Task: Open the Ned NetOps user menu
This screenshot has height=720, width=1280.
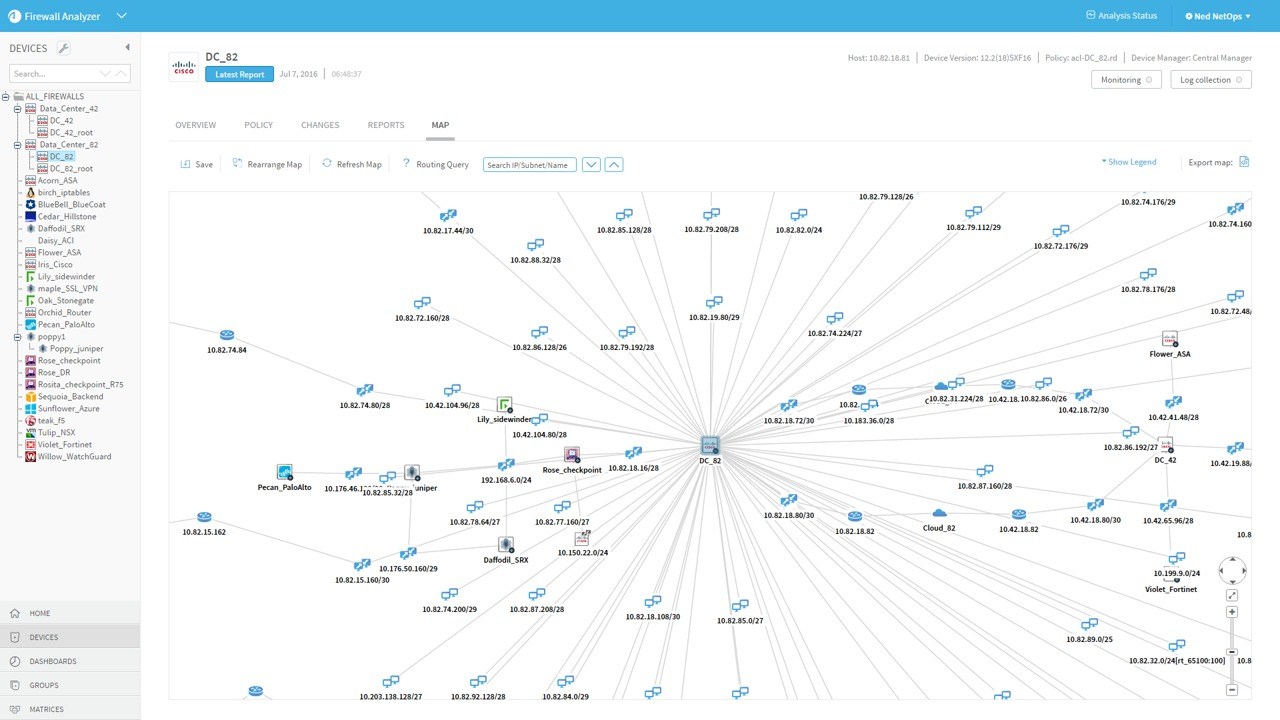Action: [x=1217, y=15]
